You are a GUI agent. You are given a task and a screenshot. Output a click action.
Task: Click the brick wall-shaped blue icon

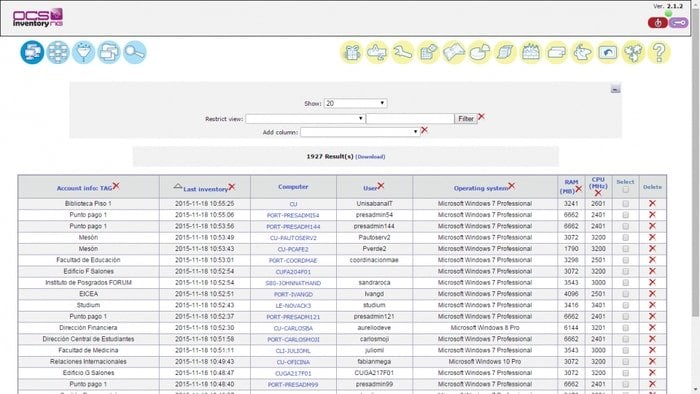tap(58, 52)
